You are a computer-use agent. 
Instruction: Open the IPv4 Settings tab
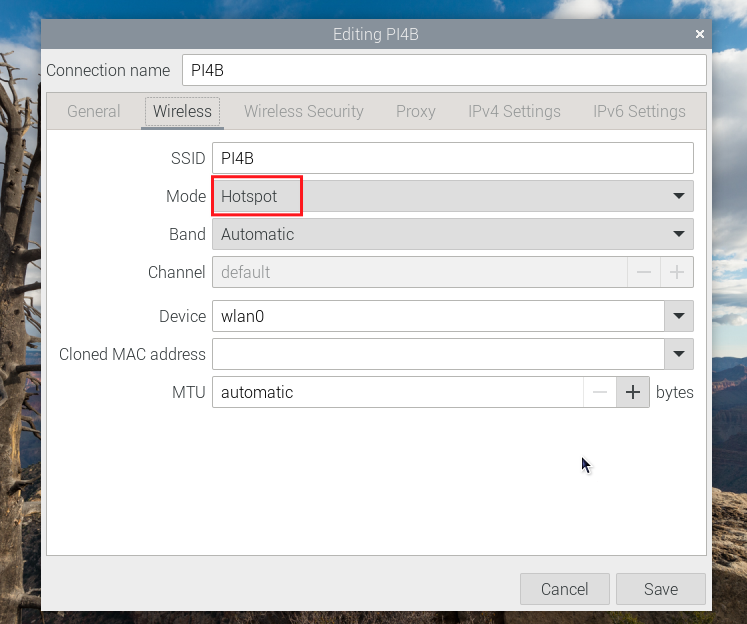click(514, 111)
